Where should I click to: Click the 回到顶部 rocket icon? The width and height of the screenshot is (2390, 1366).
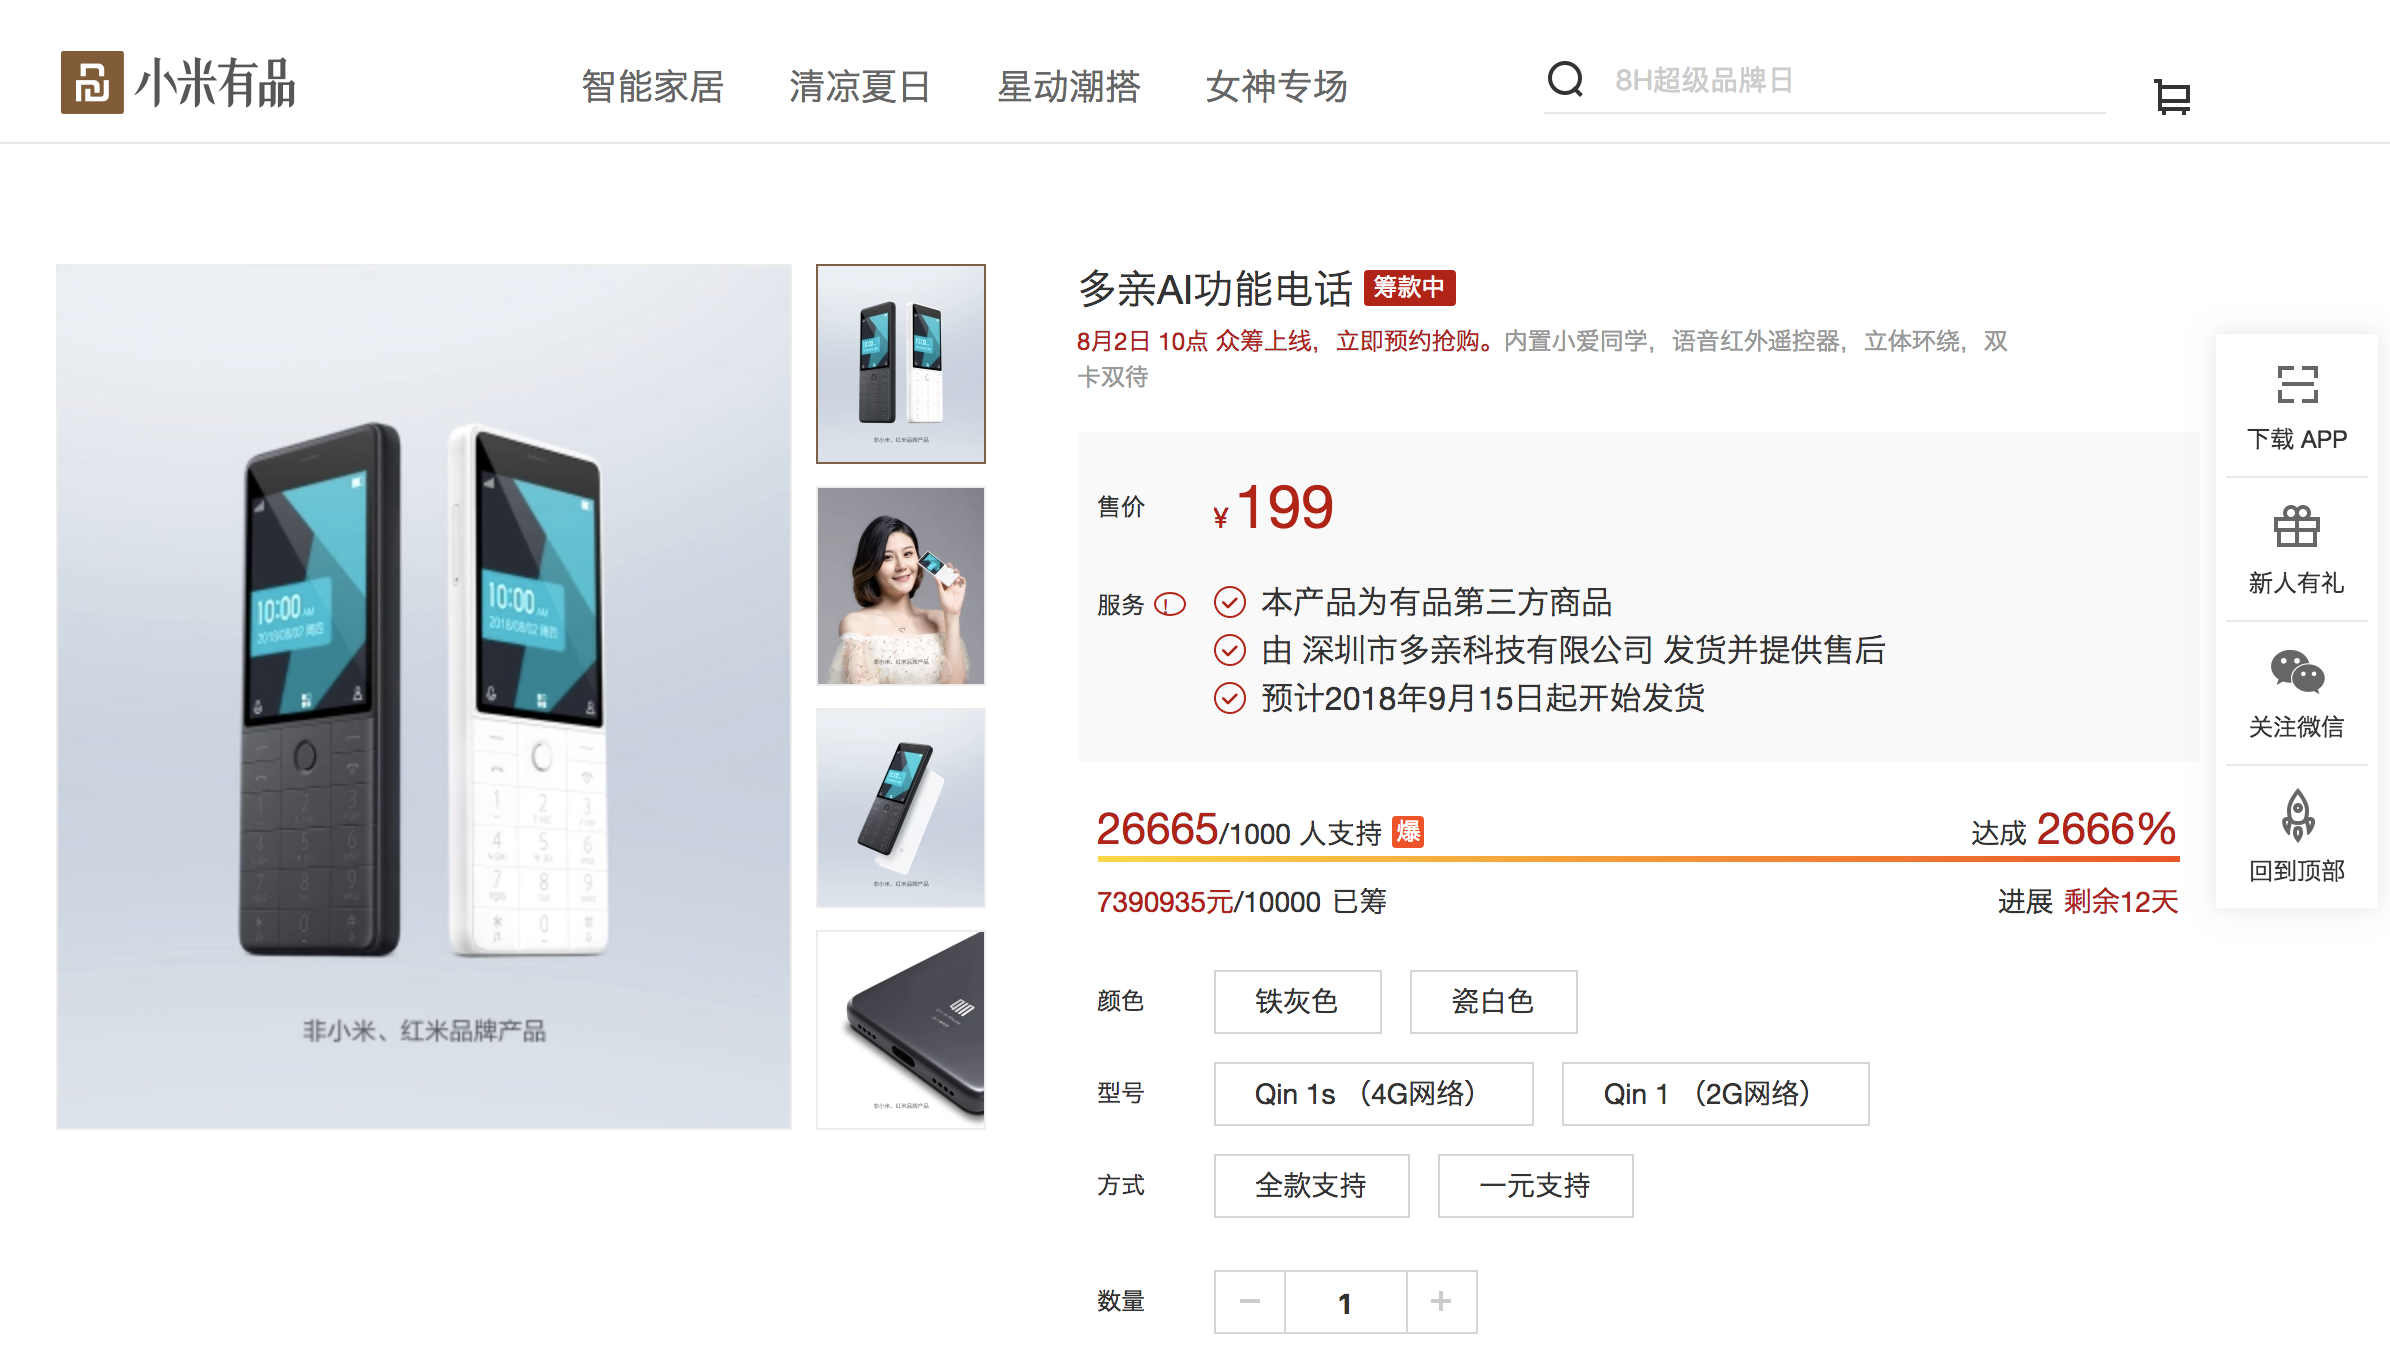2297,815
